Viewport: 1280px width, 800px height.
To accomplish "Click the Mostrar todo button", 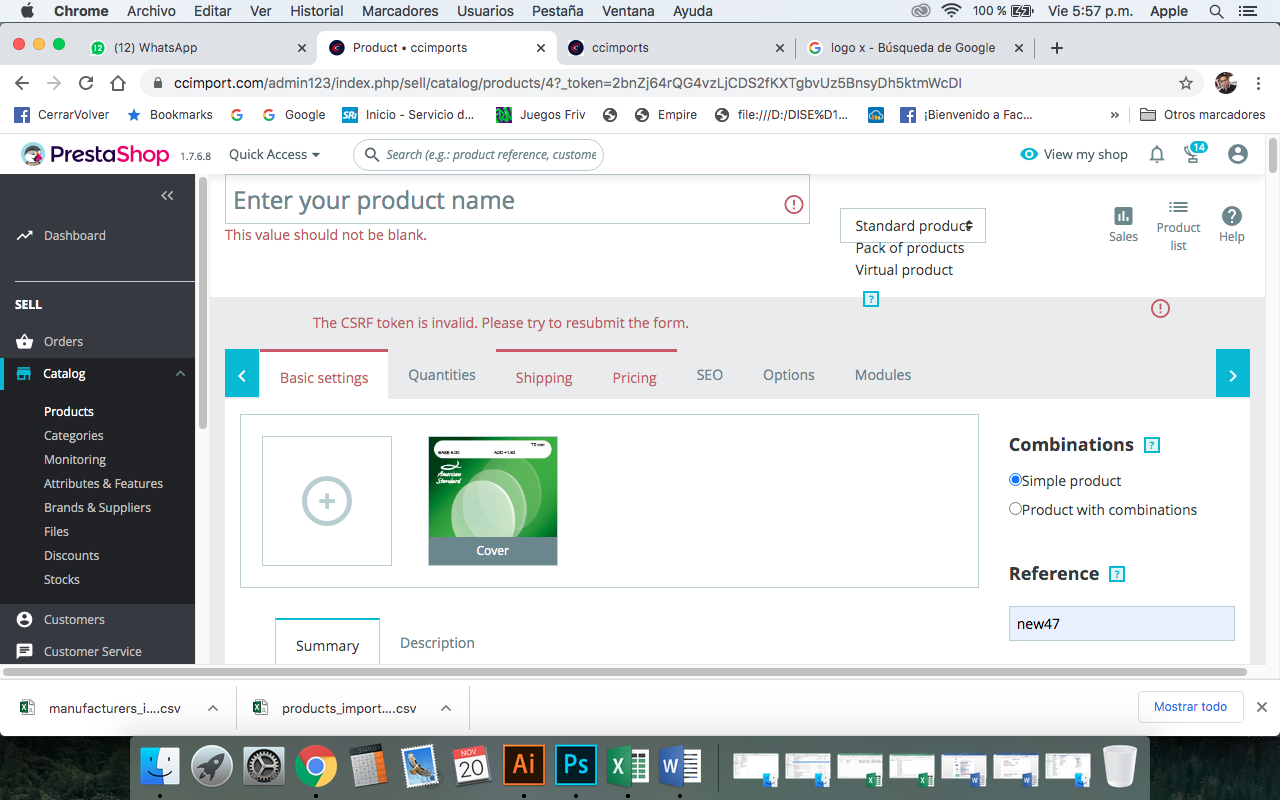I will (x=1190, y=707).
